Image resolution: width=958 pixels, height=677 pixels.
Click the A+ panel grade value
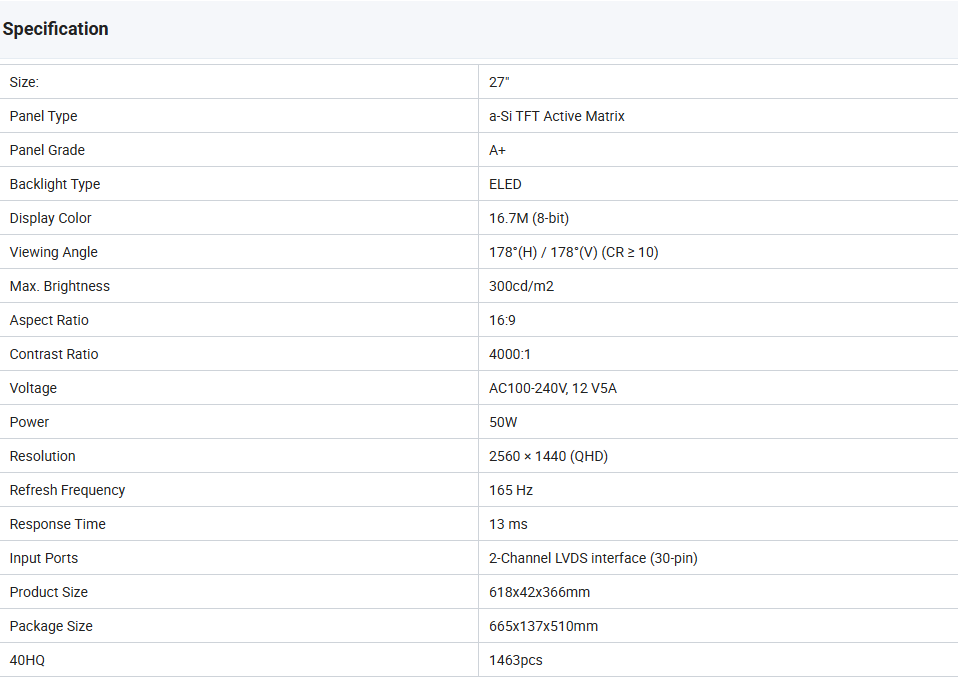[497, 150]
